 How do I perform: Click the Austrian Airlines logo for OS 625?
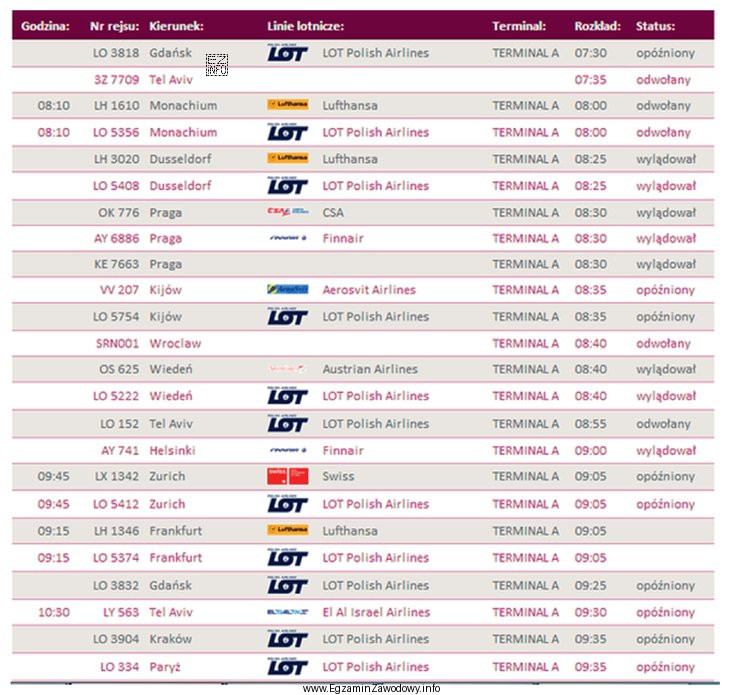(x=287, y=369)
